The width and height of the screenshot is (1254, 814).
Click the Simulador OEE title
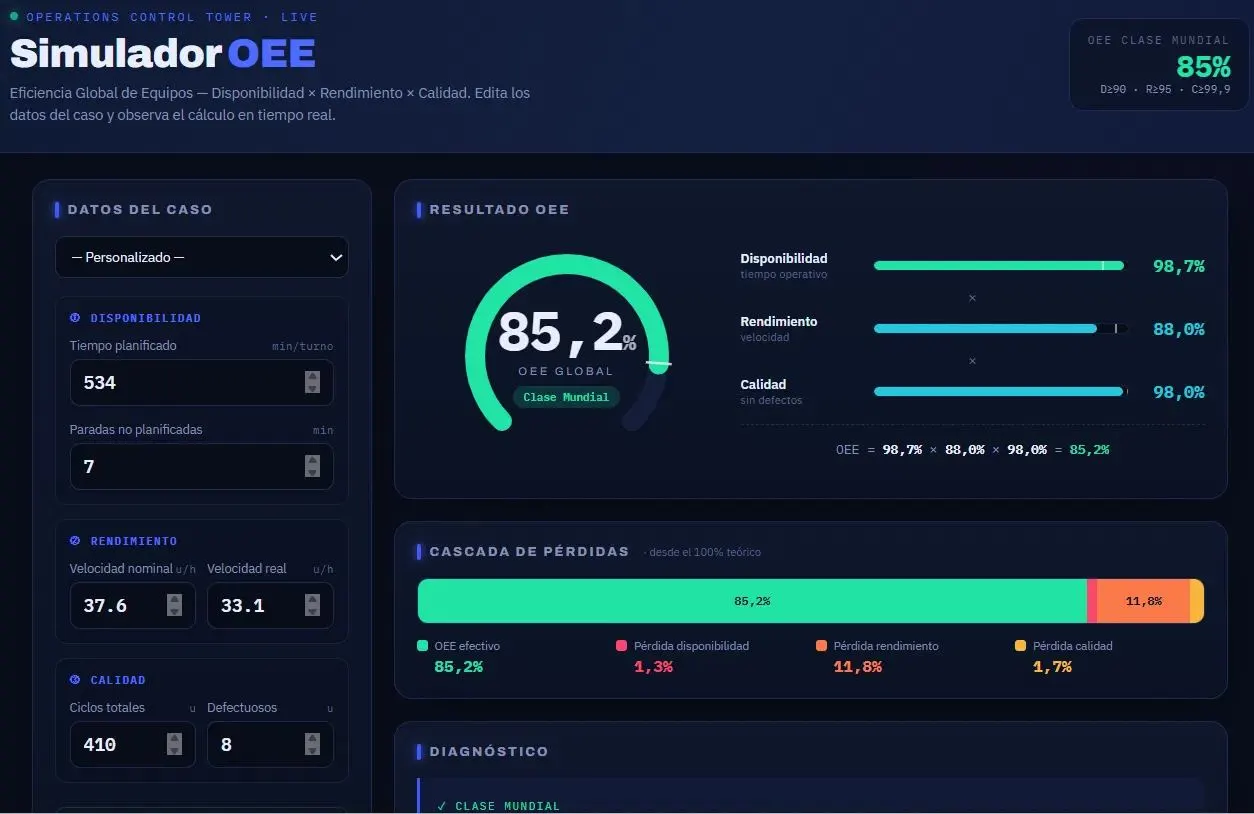tap(163, 53)
